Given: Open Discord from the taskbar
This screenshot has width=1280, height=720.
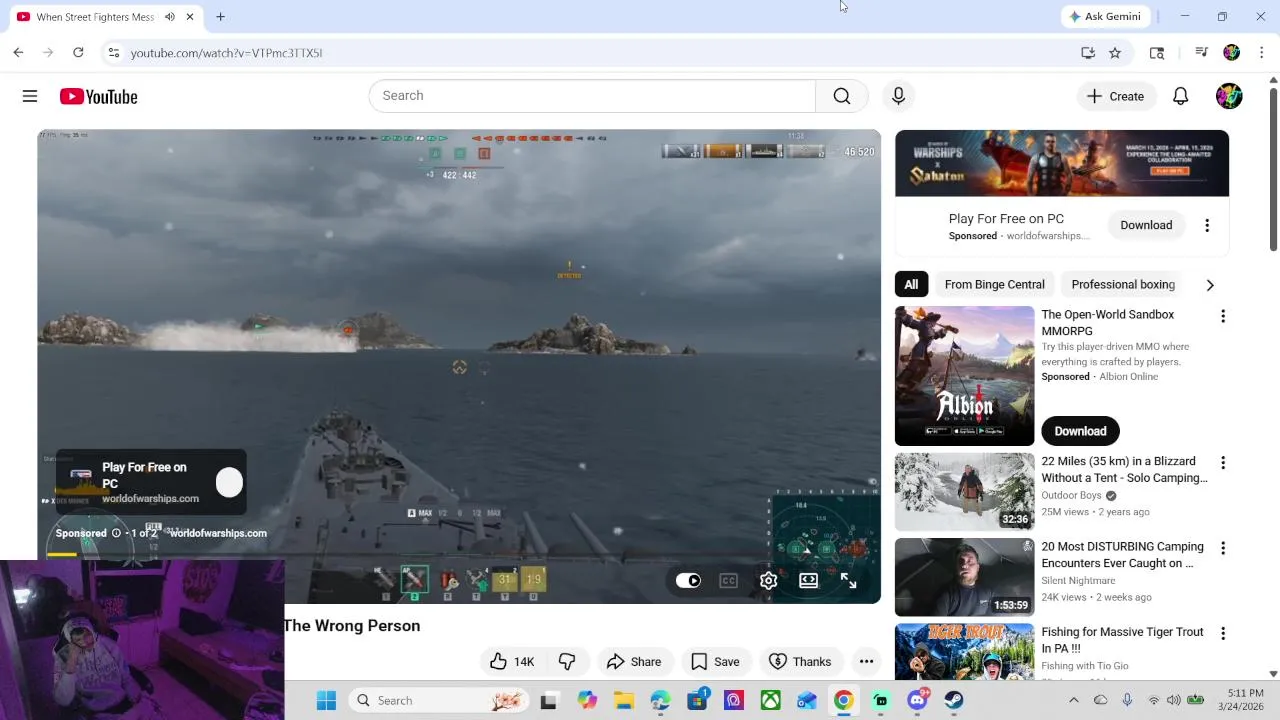Looking at the screenshot, I should 917,700.
